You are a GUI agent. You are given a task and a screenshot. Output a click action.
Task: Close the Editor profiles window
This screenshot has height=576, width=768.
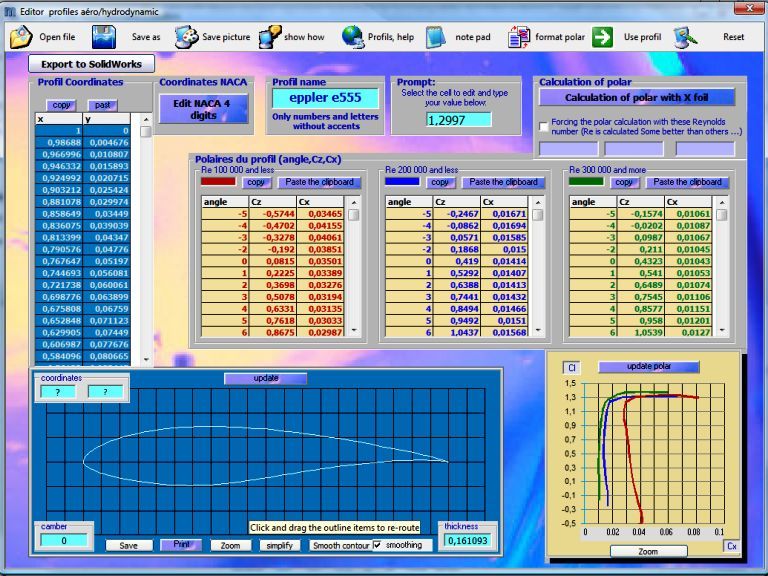coord(749,8)
